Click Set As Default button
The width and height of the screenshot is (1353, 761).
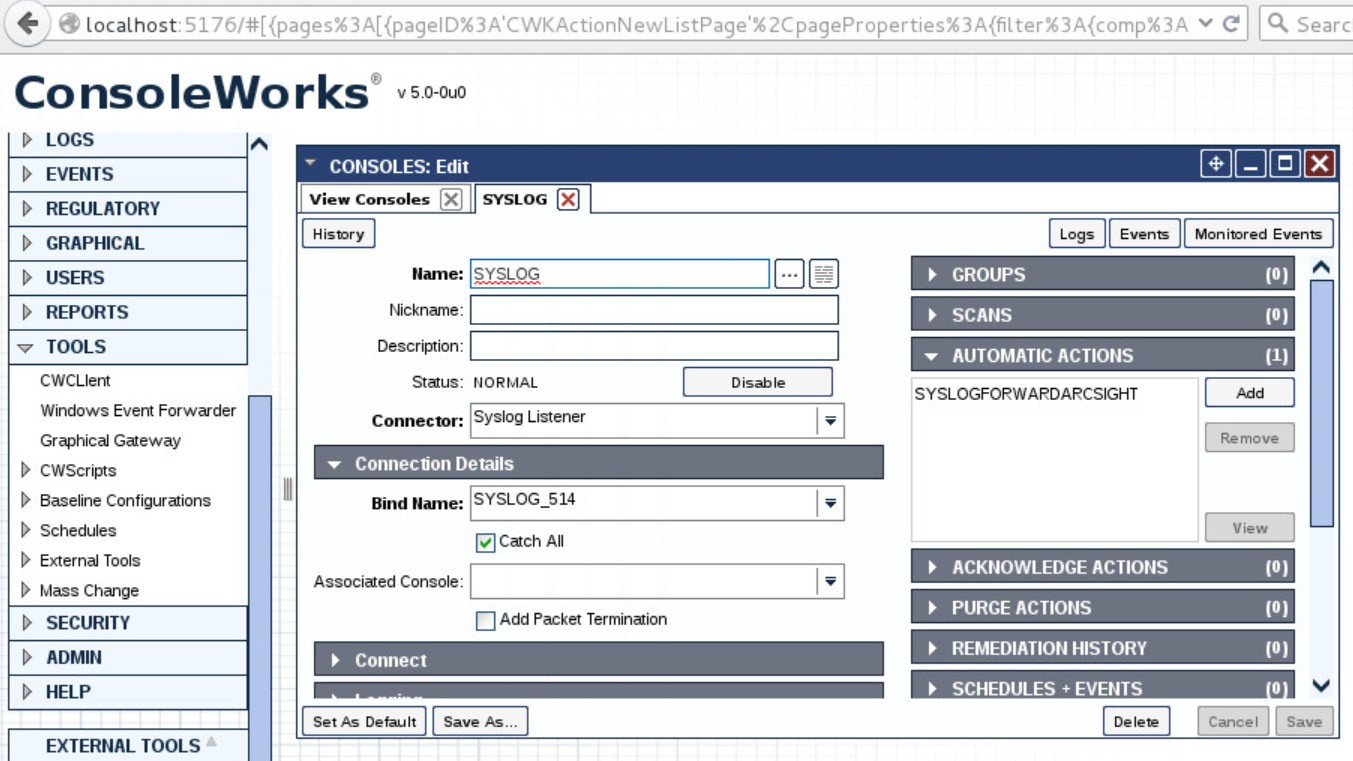364,721
